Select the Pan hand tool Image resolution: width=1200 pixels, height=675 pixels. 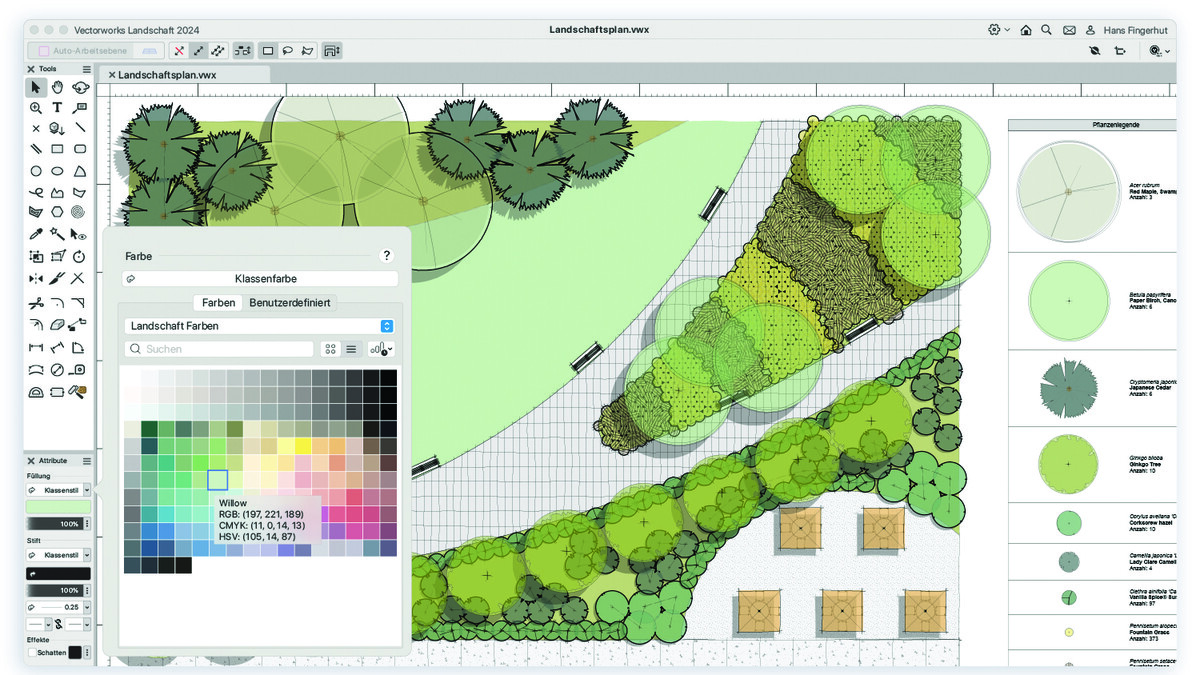click(x=58, y=87)
